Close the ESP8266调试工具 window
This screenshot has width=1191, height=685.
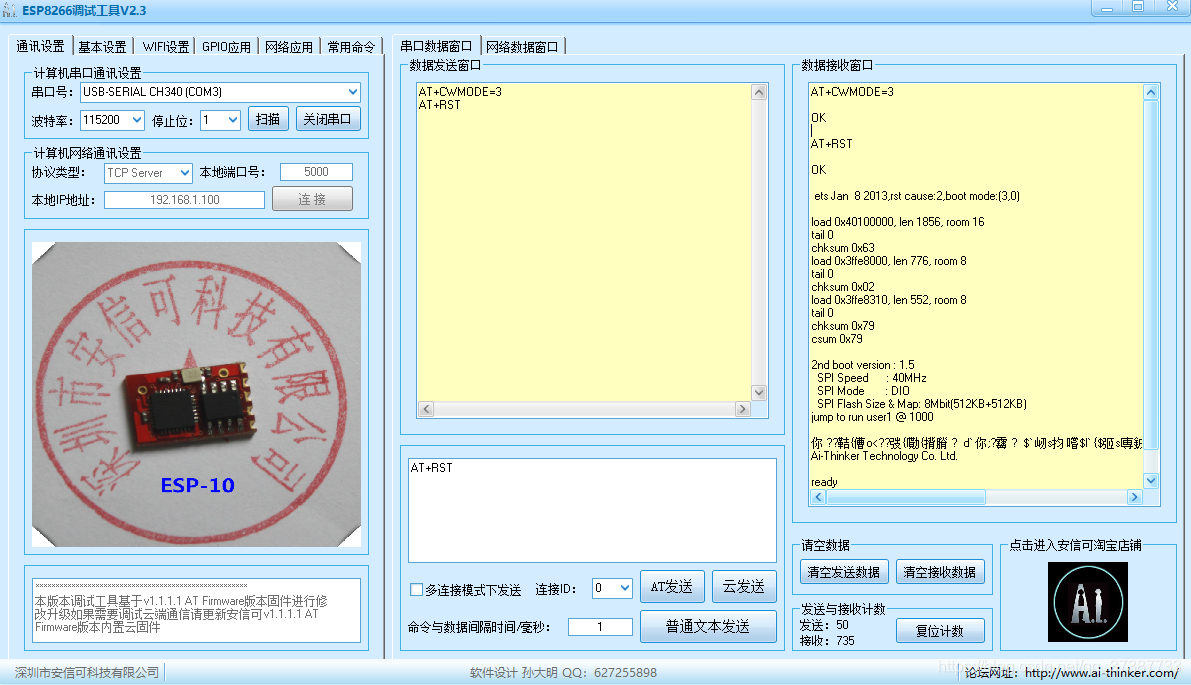click(1171, 8)
